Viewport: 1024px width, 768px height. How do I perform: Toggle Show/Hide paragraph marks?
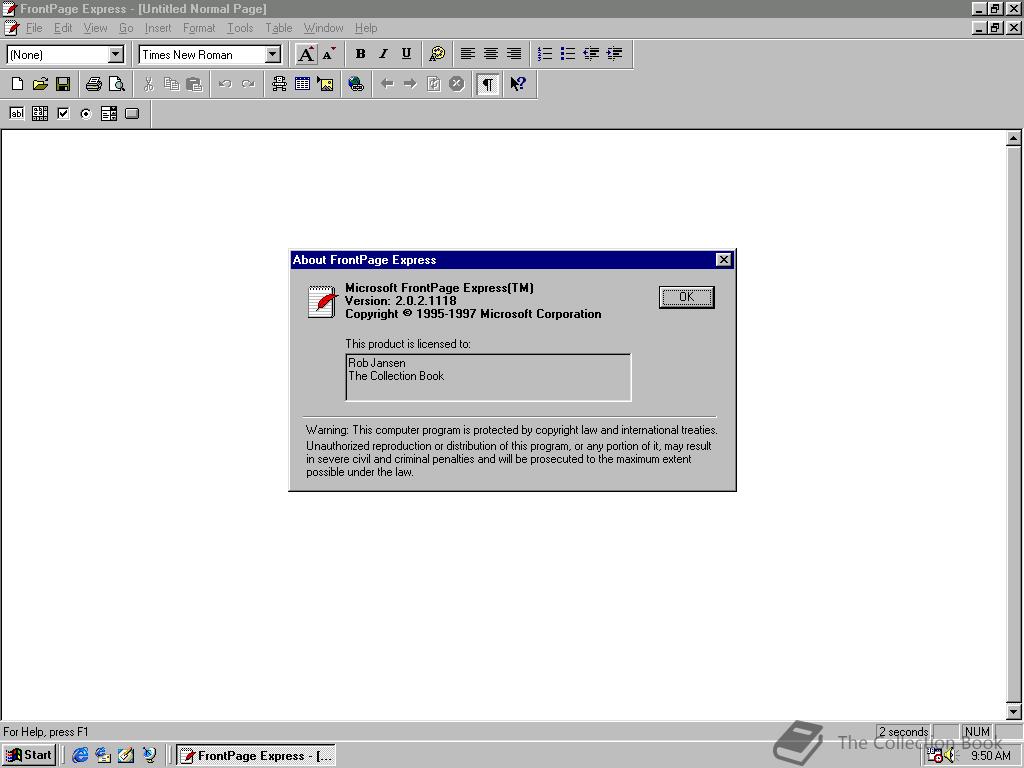488,84
